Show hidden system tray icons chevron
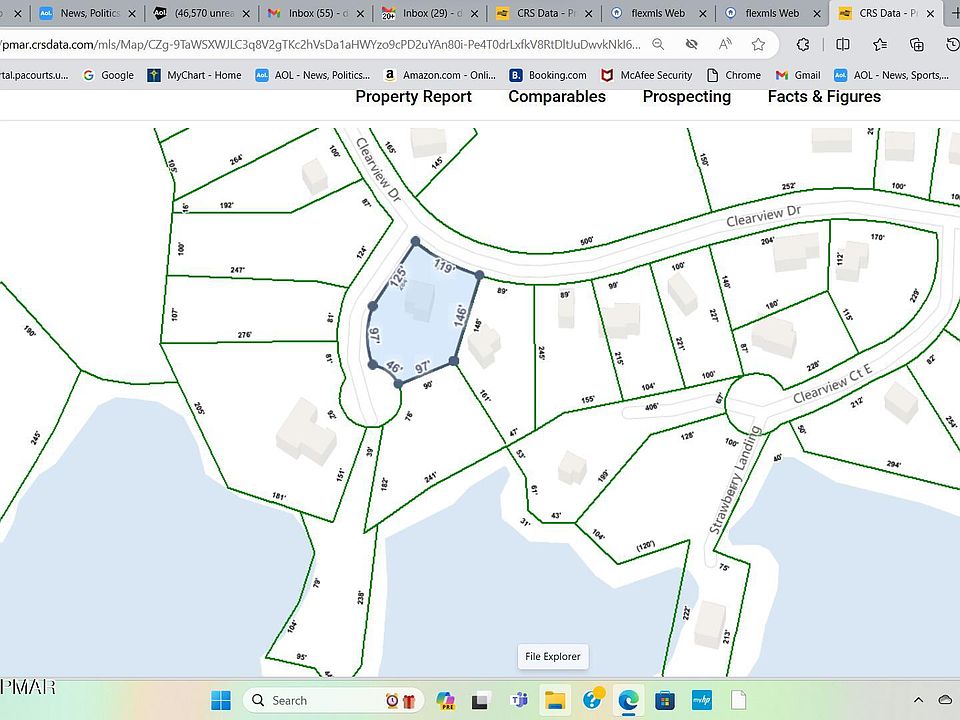Image resolution: width=960 pixels, height=720 pixels. 918,700
